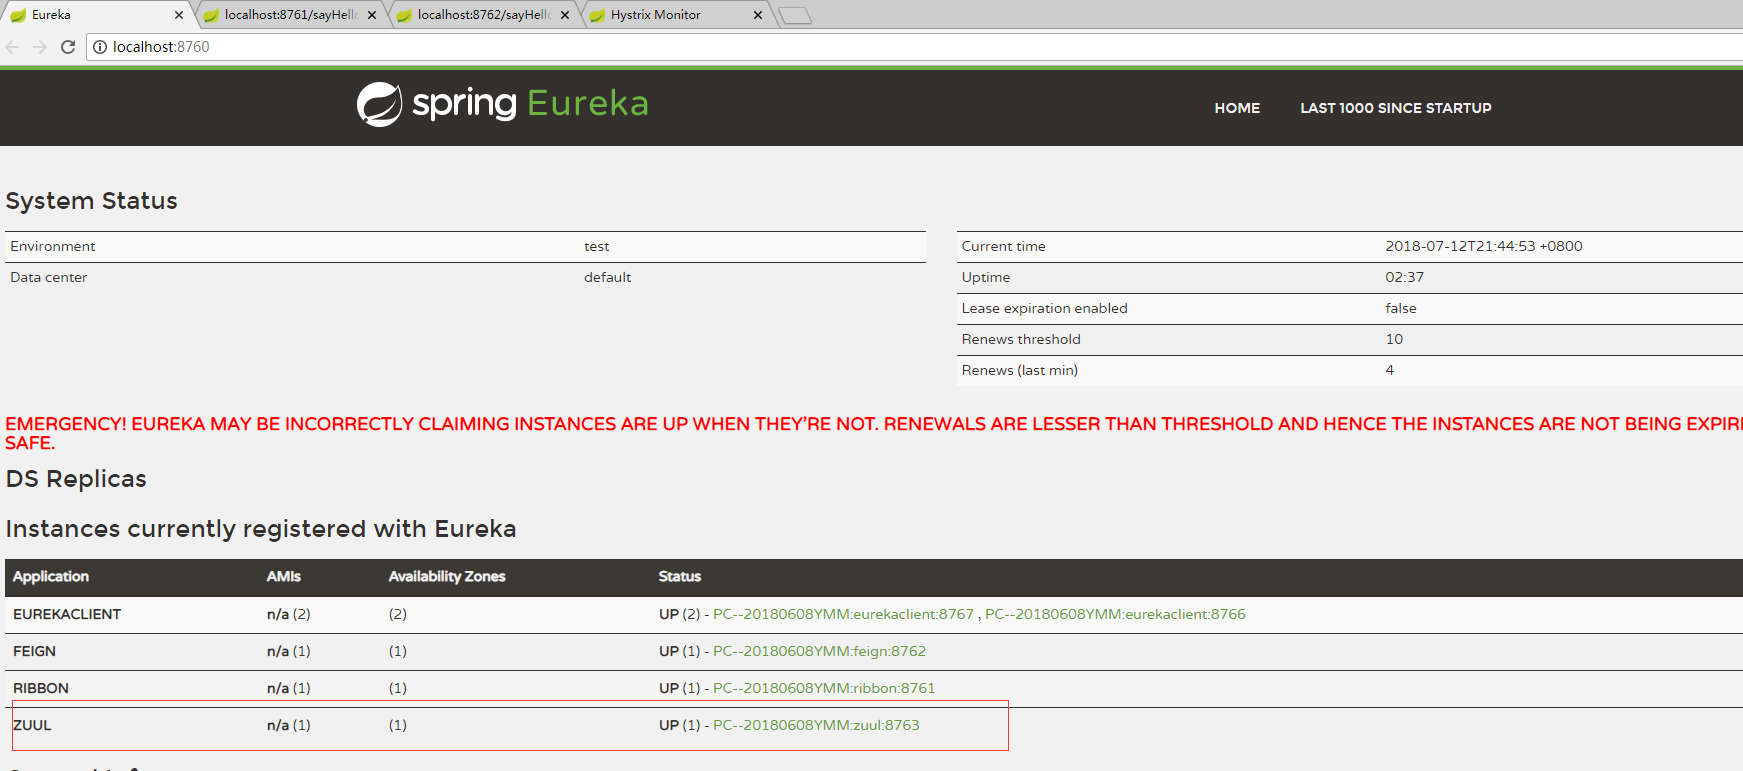
Task: Reload the page with refresh icon
Action: (x=68, y=47)
